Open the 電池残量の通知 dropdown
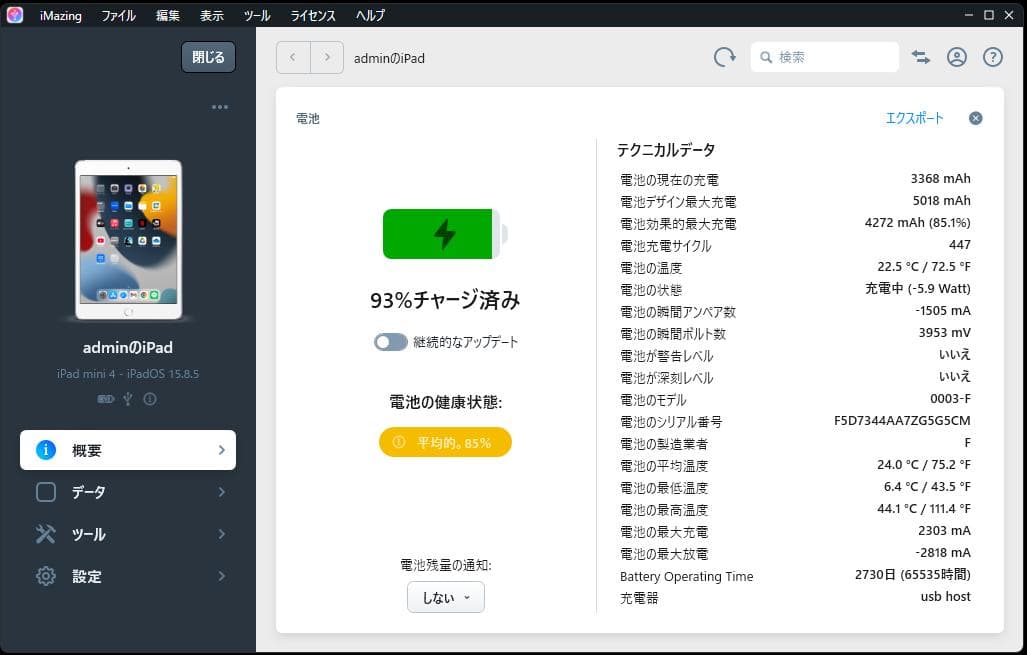Viewport: 1027px width, 655px height. [x=446, y=597]
